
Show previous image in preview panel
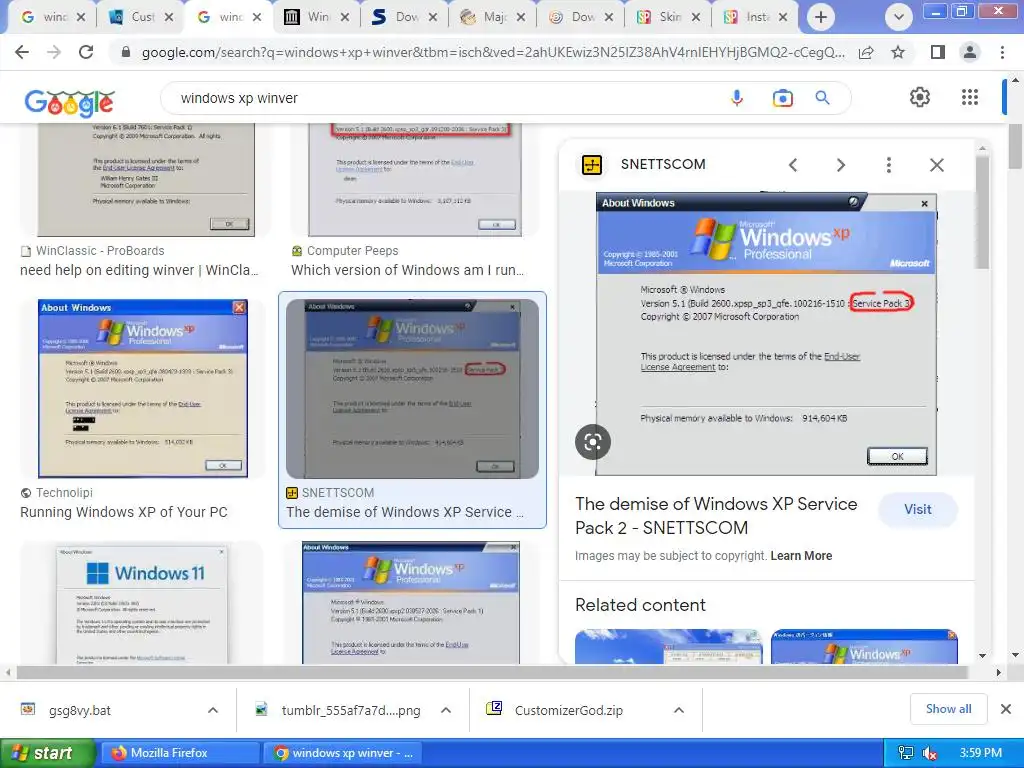point(793,165)
